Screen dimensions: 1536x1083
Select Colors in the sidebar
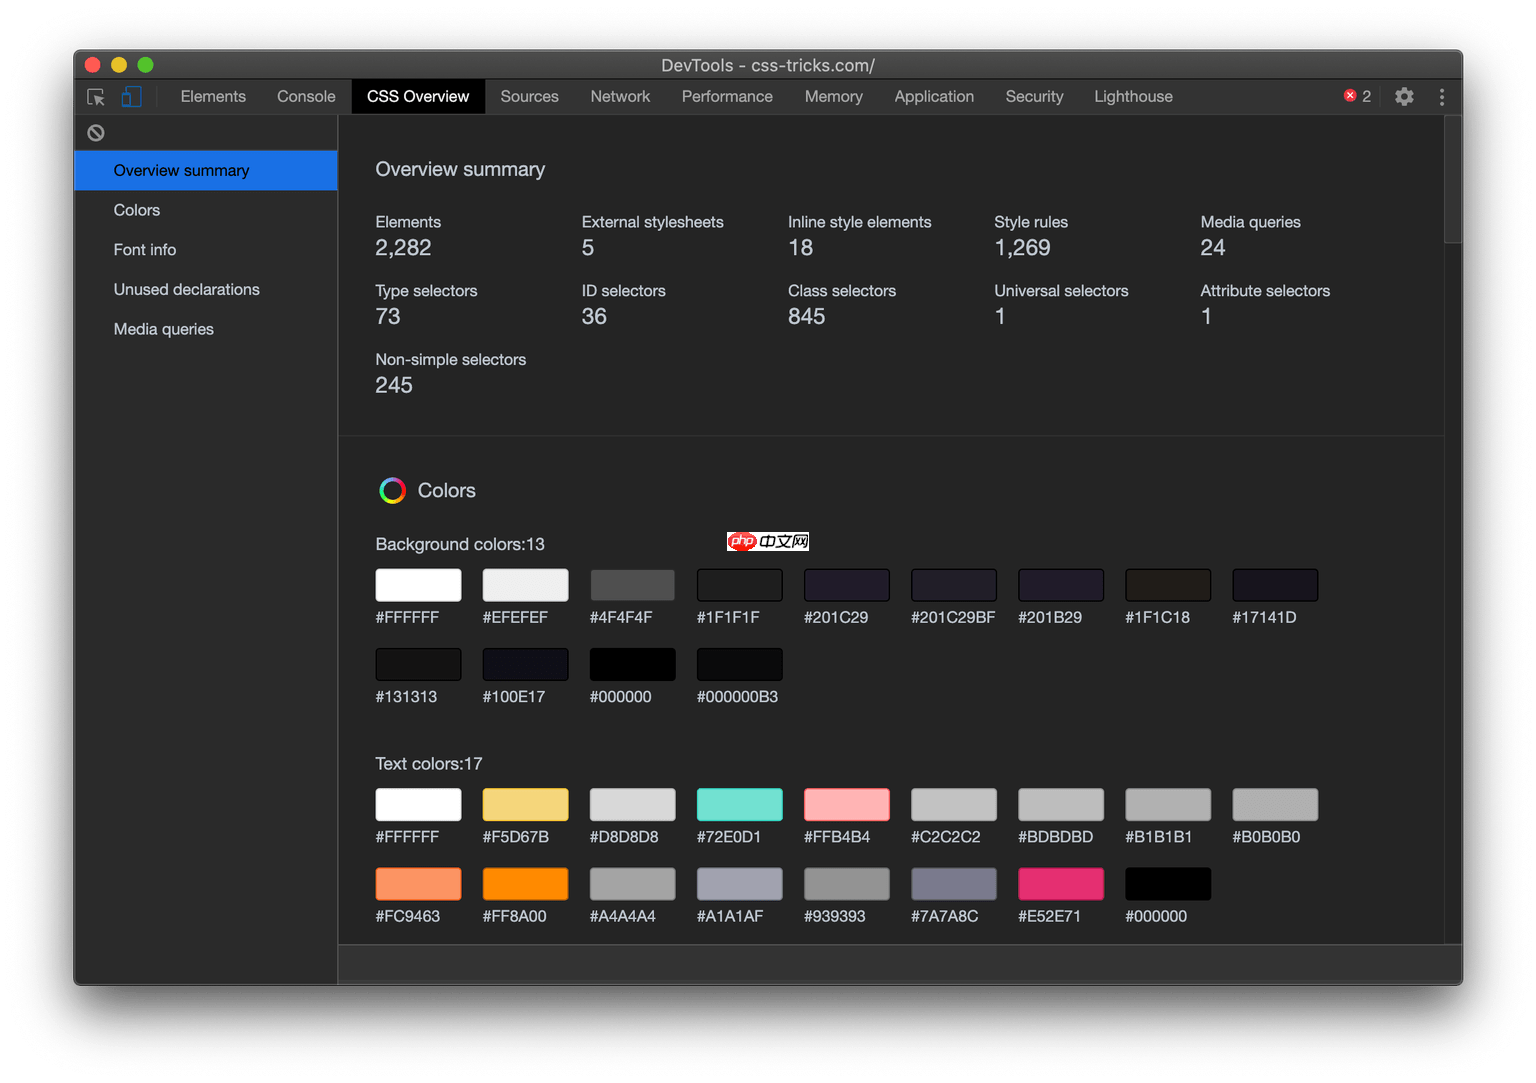click(x=137, y=210)
